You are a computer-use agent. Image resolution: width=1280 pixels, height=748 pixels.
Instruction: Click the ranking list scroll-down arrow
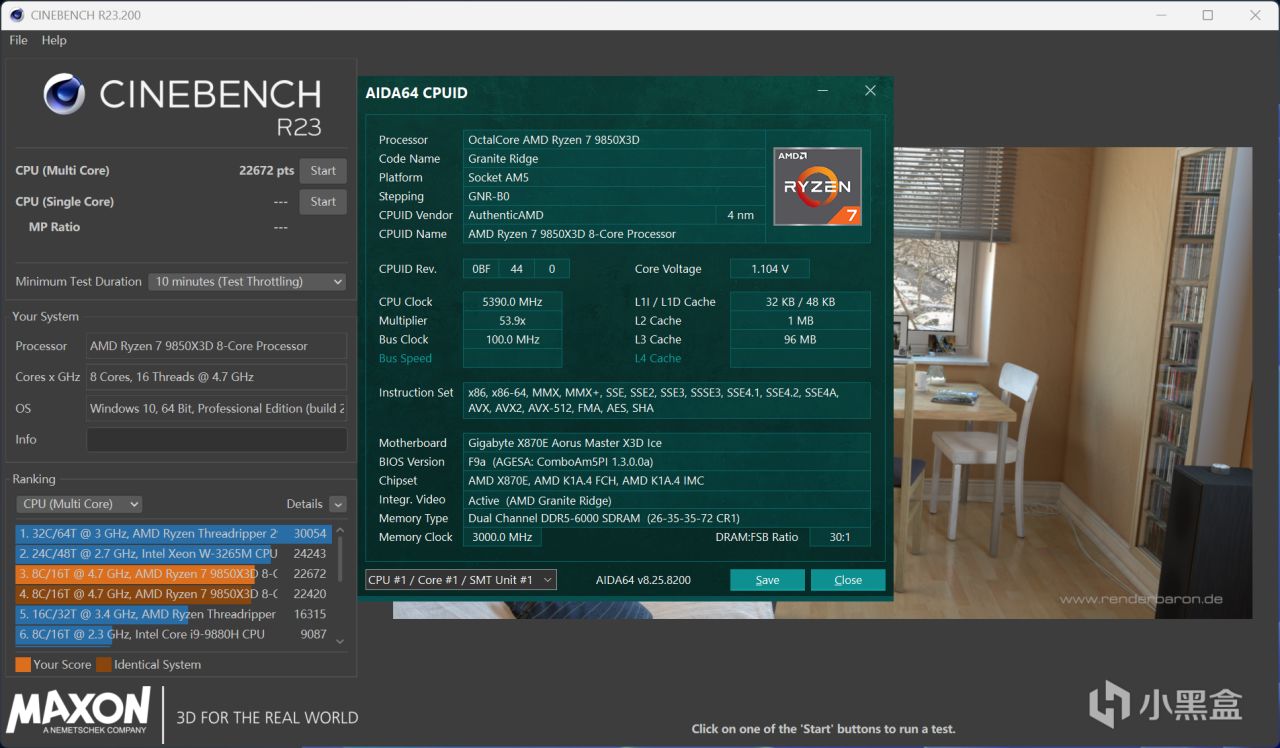(x=340, y=642)
